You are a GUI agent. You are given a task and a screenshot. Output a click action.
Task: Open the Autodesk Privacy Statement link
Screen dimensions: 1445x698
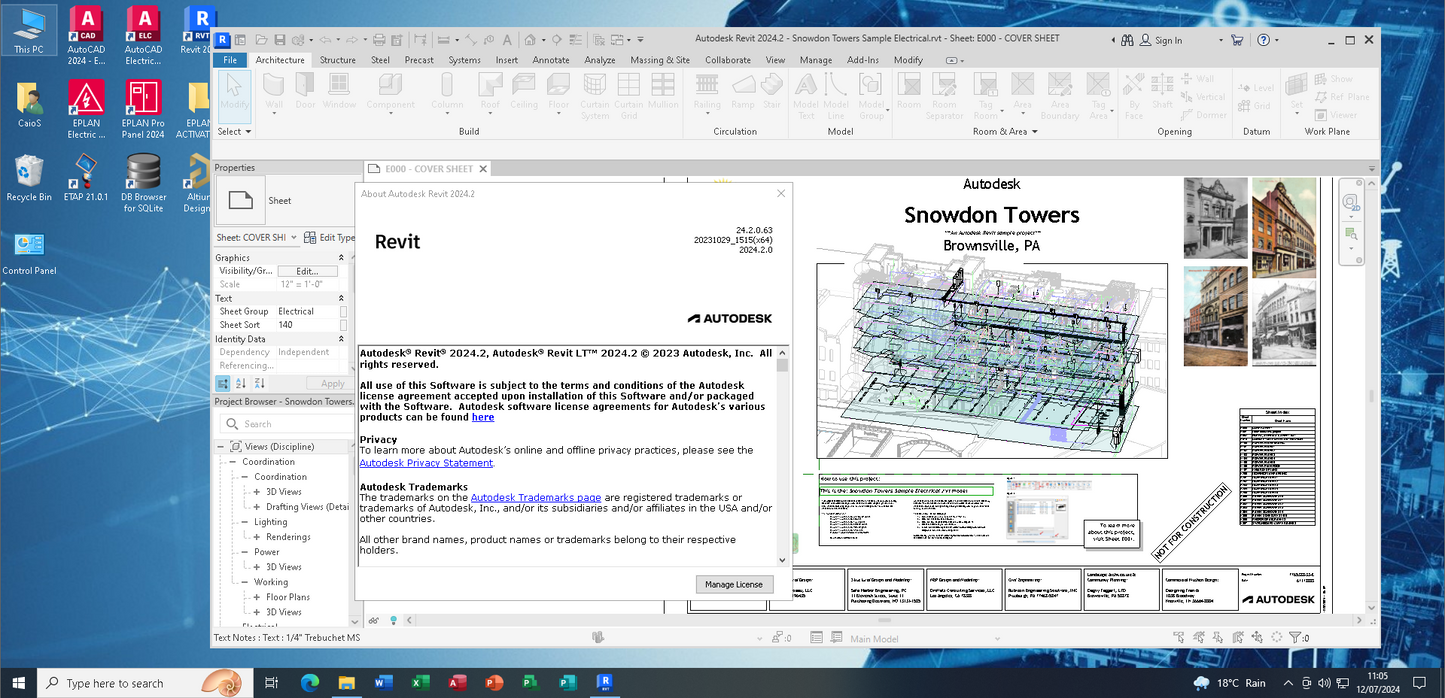pyautogui.click(x=426, y=463)
